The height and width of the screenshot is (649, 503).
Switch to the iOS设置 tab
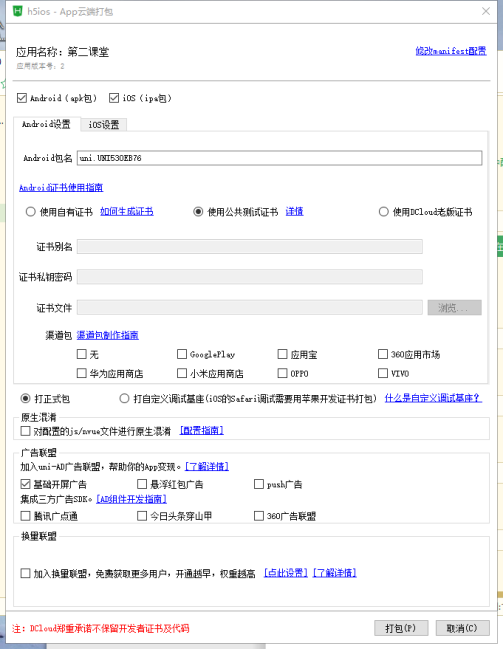103,125
